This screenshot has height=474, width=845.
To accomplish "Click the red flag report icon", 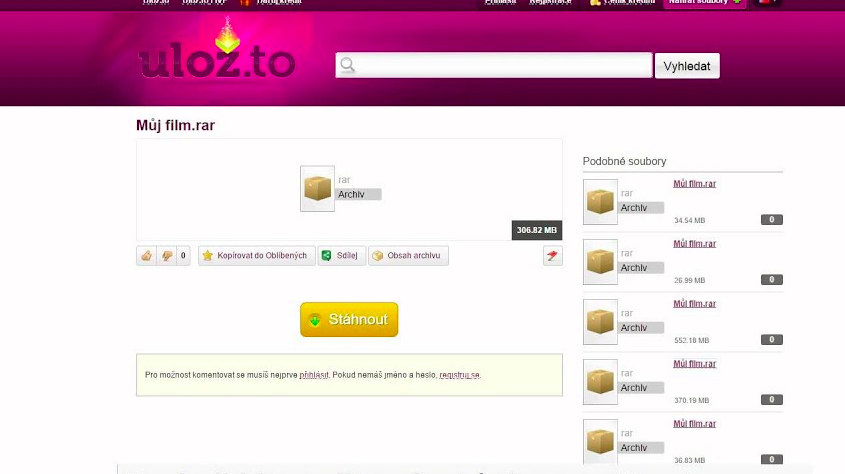I will pos(552,255).
